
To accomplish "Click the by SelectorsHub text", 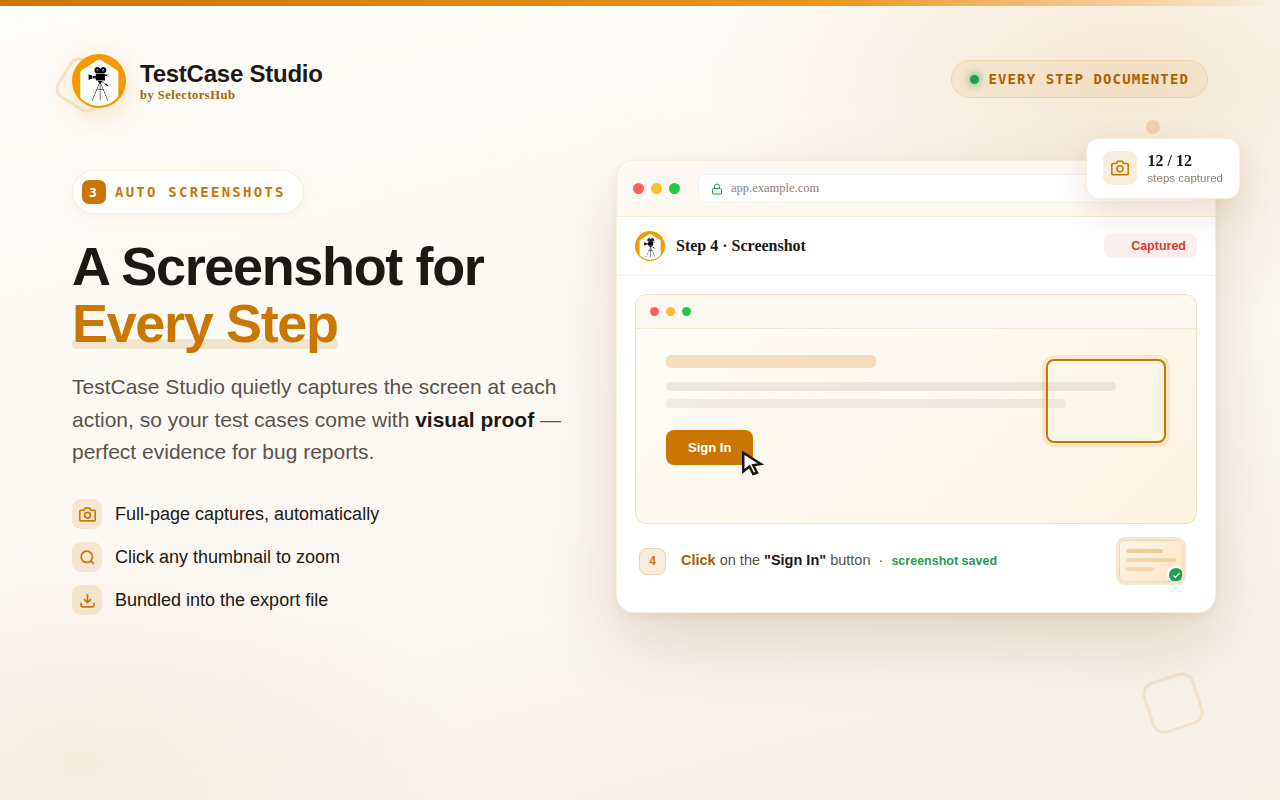I will [187, 95].
